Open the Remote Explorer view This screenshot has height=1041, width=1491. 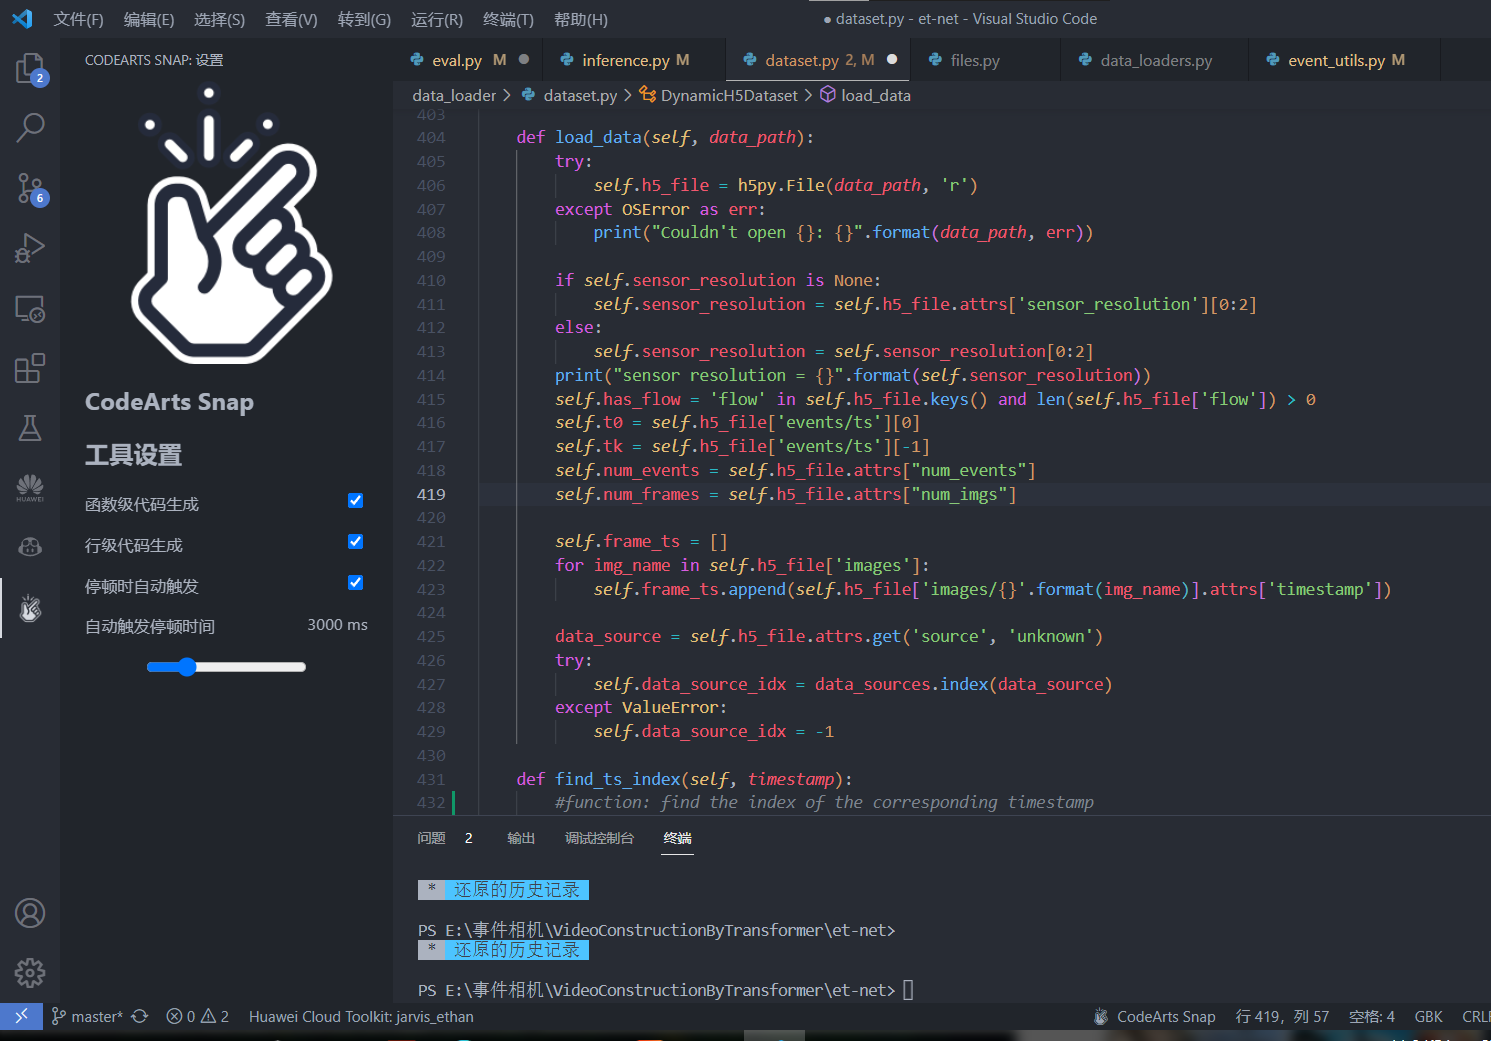30,309
